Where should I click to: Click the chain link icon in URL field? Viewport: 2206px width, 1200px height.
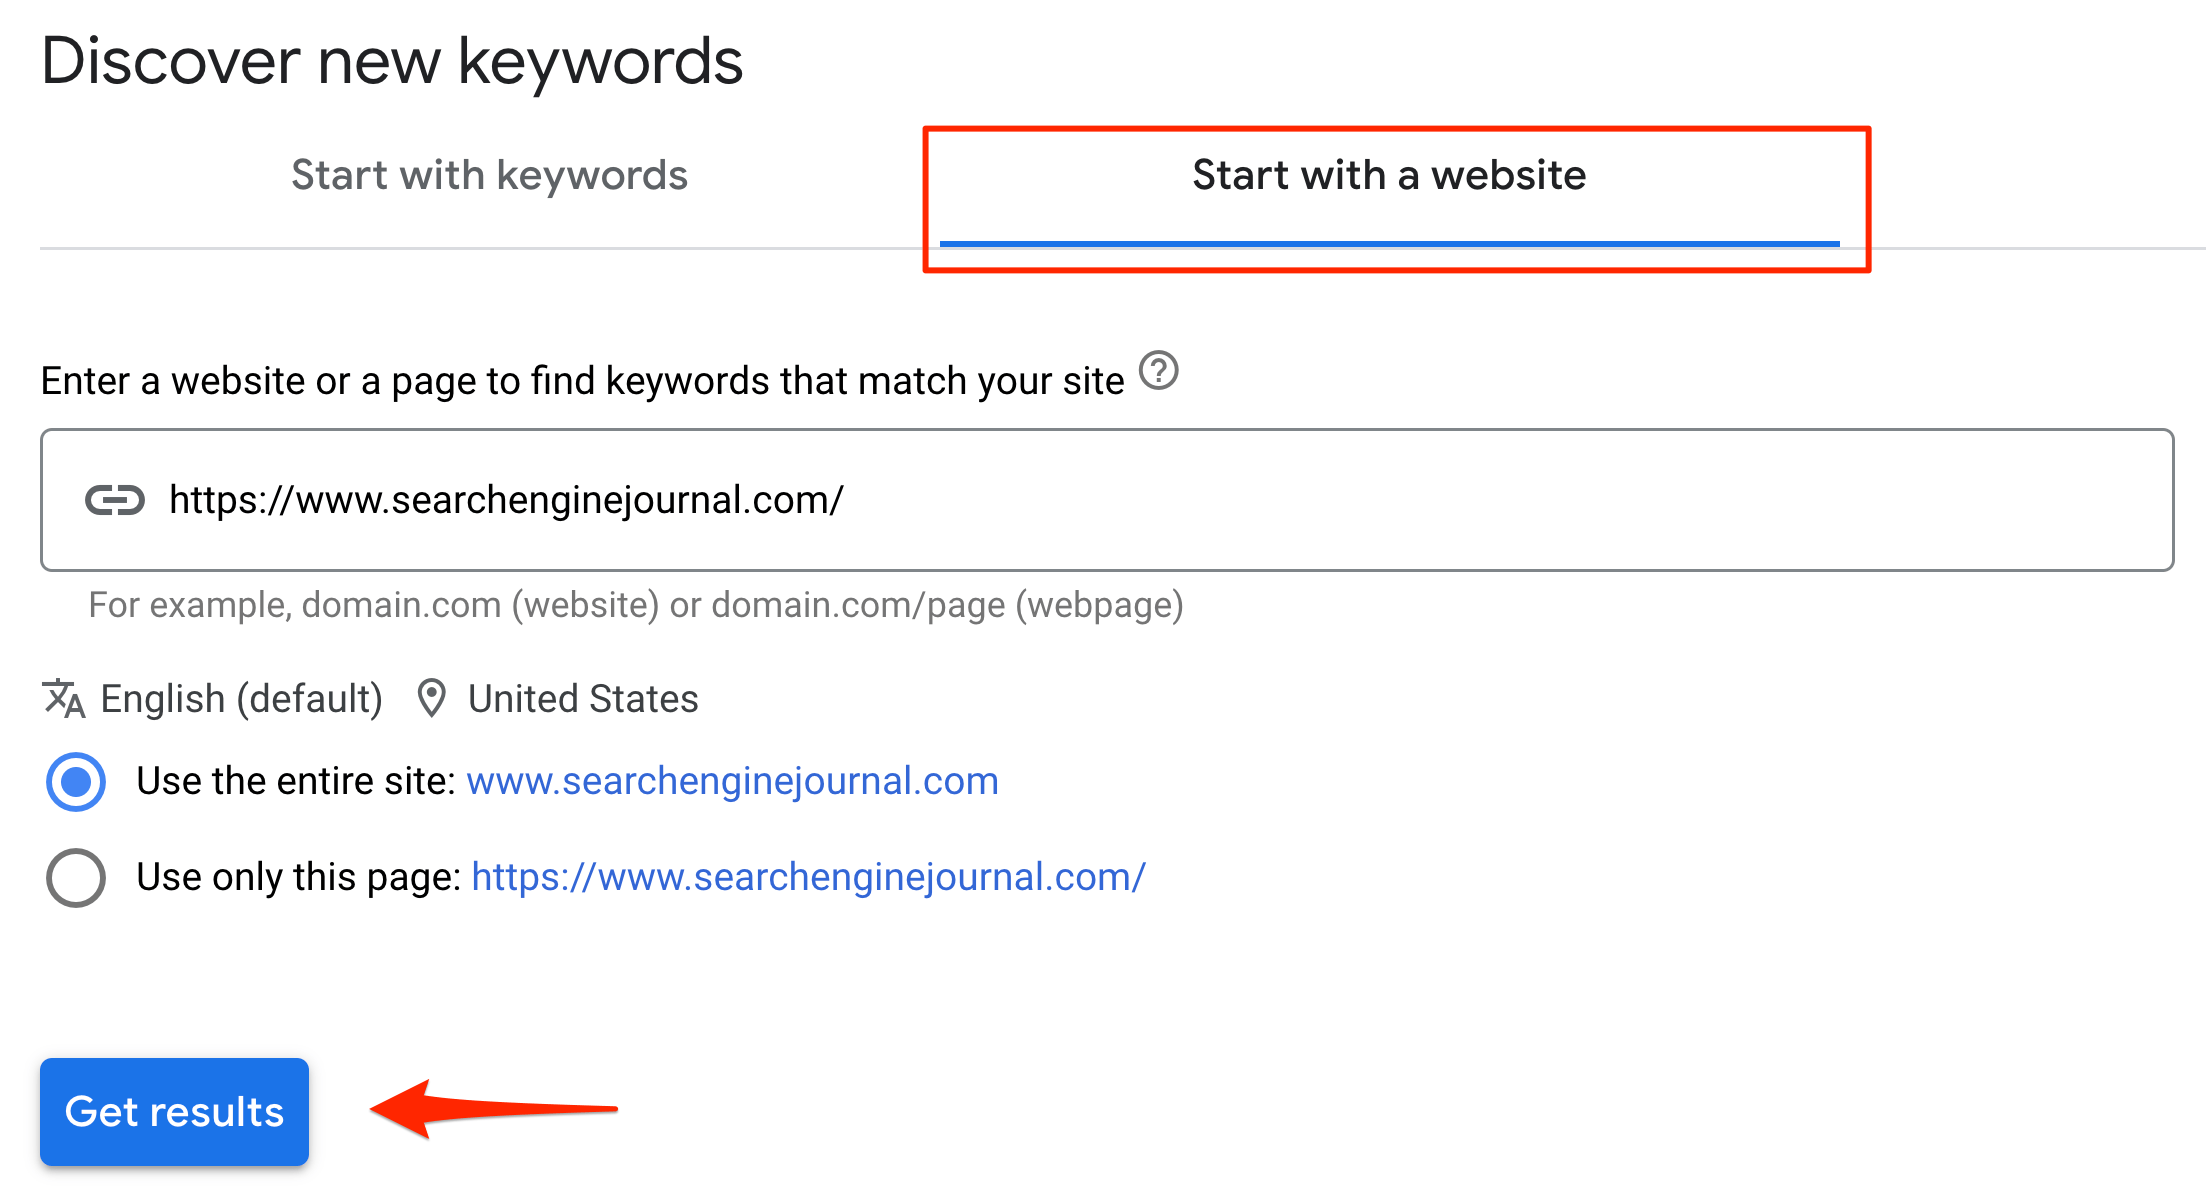coord(115,500)
